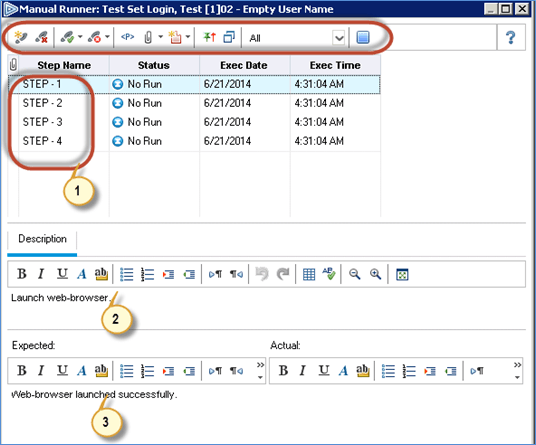Image resolution: width=536 pixels, height=445 pixels.
Task: Toggle Underline in the Actual editor toolbar
Action: pyautogui.click(x=324, y=370)
